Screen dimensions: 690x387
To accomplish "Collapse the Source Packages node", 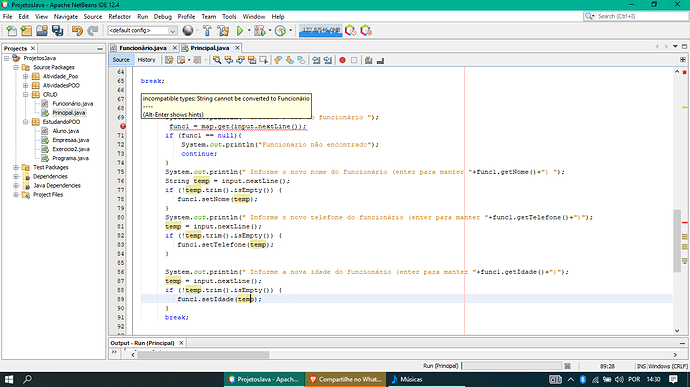I will click(16, 67).
